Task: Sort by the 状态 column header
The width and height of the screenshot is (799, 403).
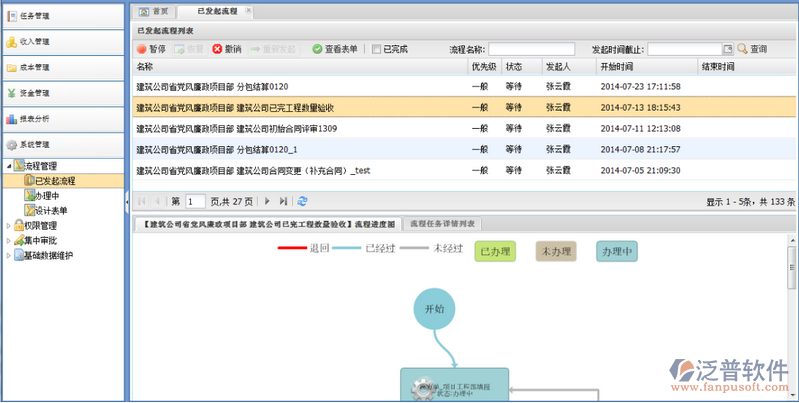Action: (522, 67)
